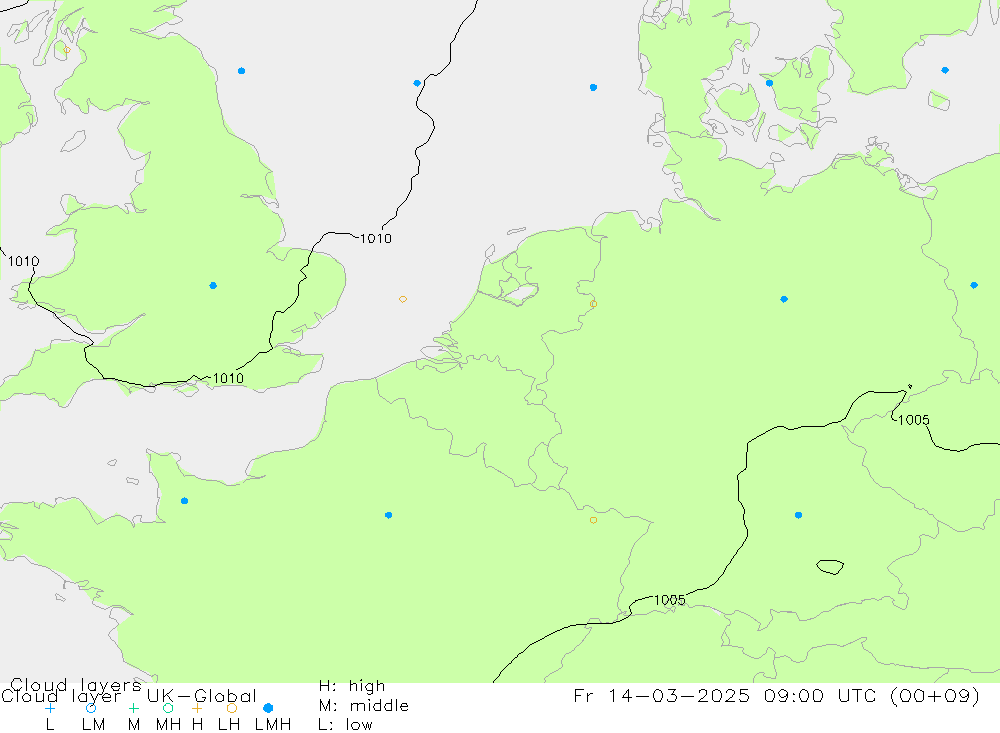Image resolution: width=1000 pixels, height=733 pixels.
Task: Click the forecast date '14-03-2025 09:00 UTC'
Action: click(744, 696)
